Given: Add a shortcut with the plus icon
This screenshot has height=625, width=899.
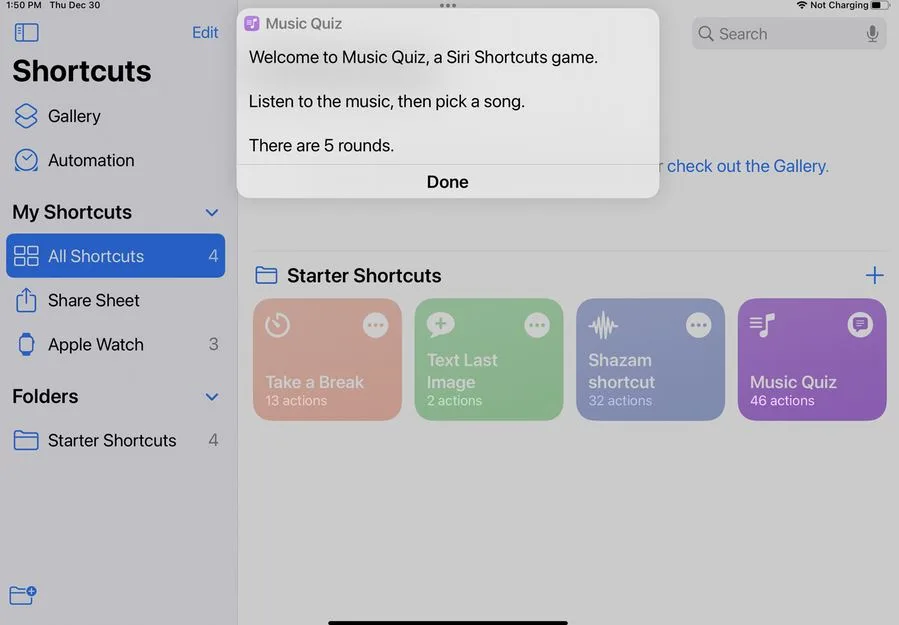Looking at the screenshot, I should point(874,275).
